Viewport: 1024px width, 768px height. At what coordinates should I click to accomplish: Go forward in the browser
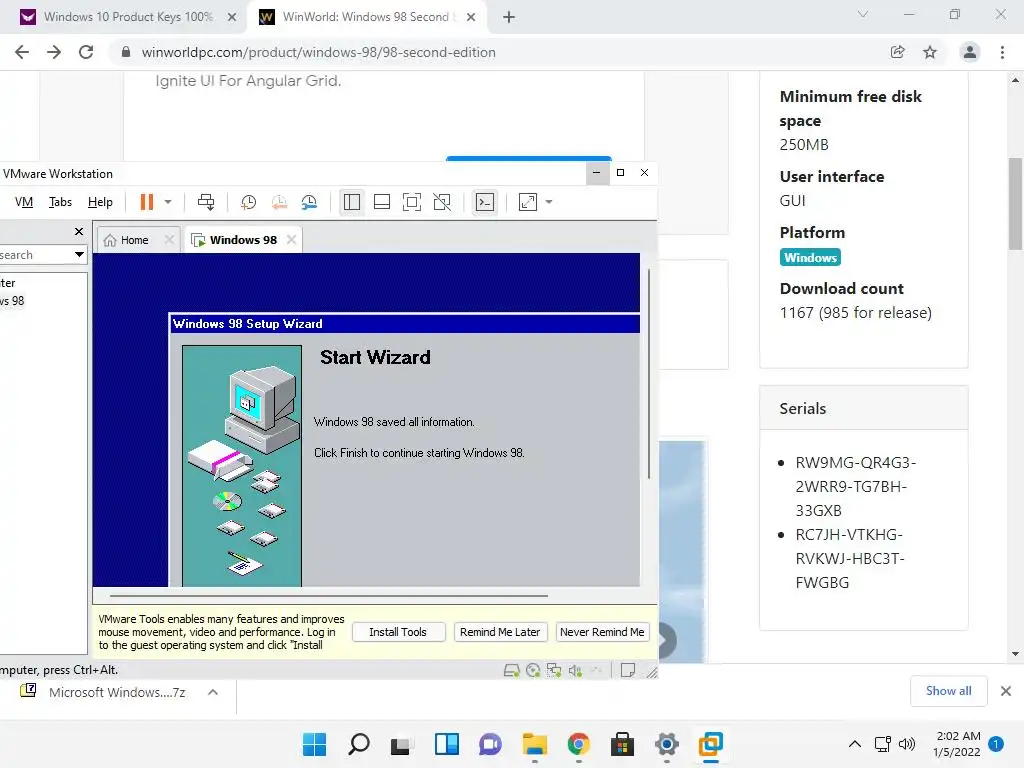54,52
